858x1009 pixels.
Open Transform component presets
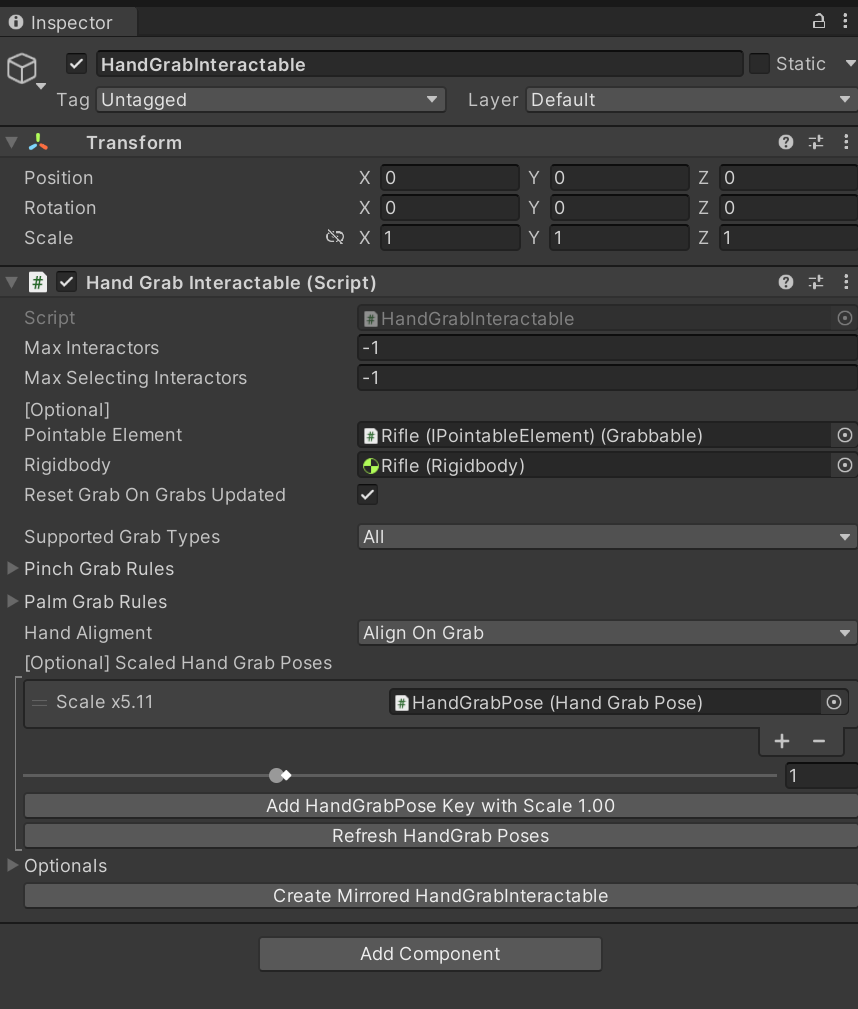click(816, 142)
